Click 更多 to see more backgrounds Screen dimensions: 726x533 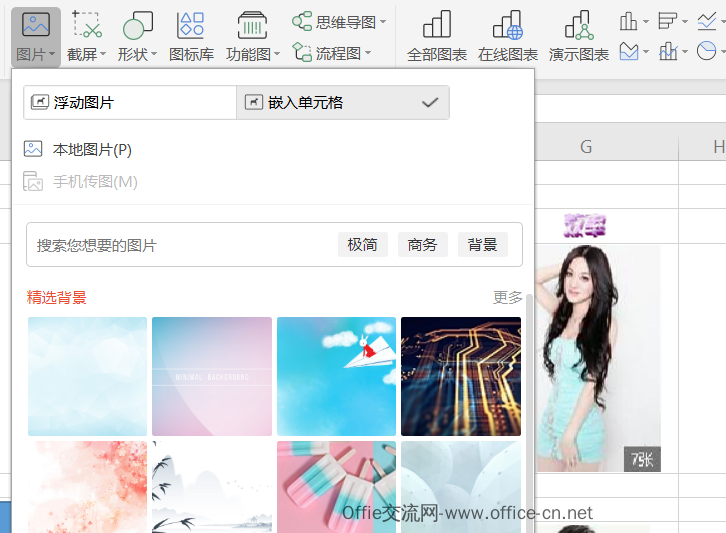(x=507, y=297)
